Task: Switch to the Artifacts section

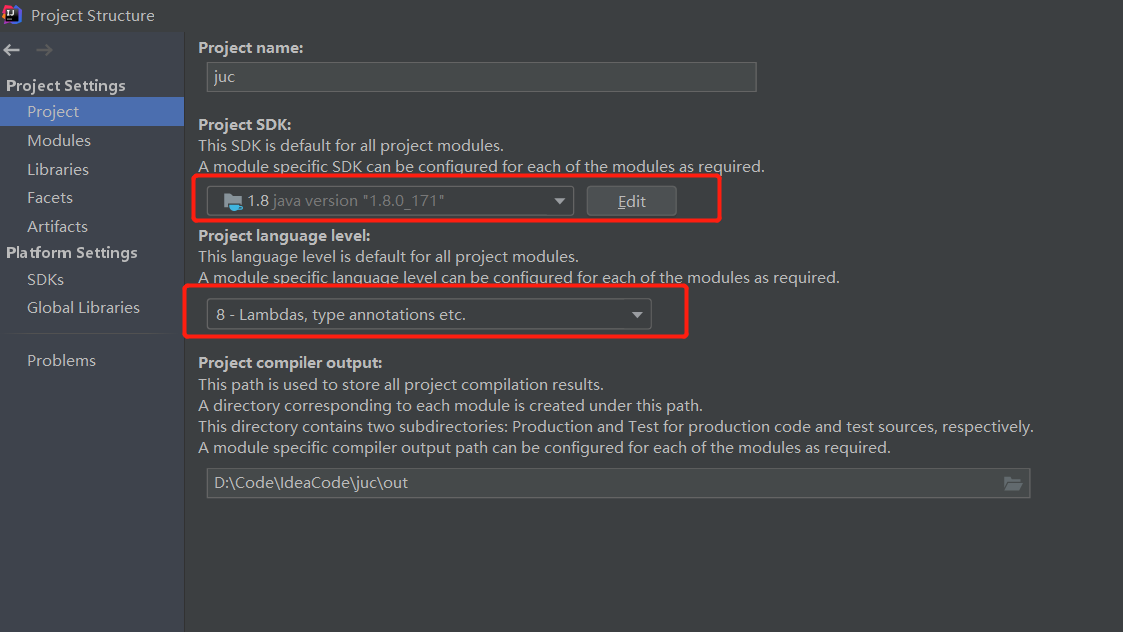Action: point(57,227)
